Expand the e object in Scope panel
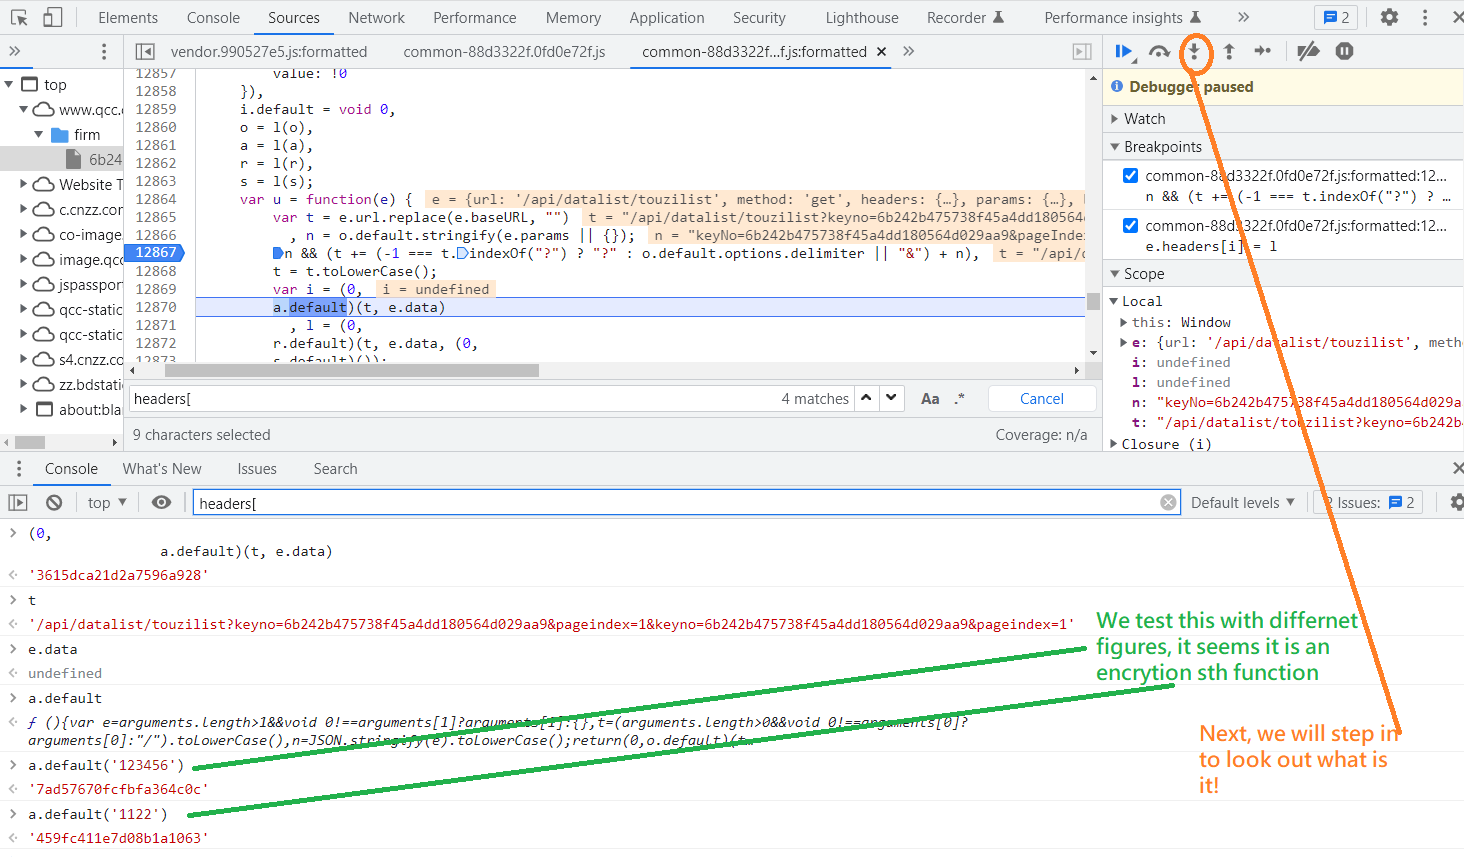Screen dimensions: 1464x857 tap(1121, 342)
